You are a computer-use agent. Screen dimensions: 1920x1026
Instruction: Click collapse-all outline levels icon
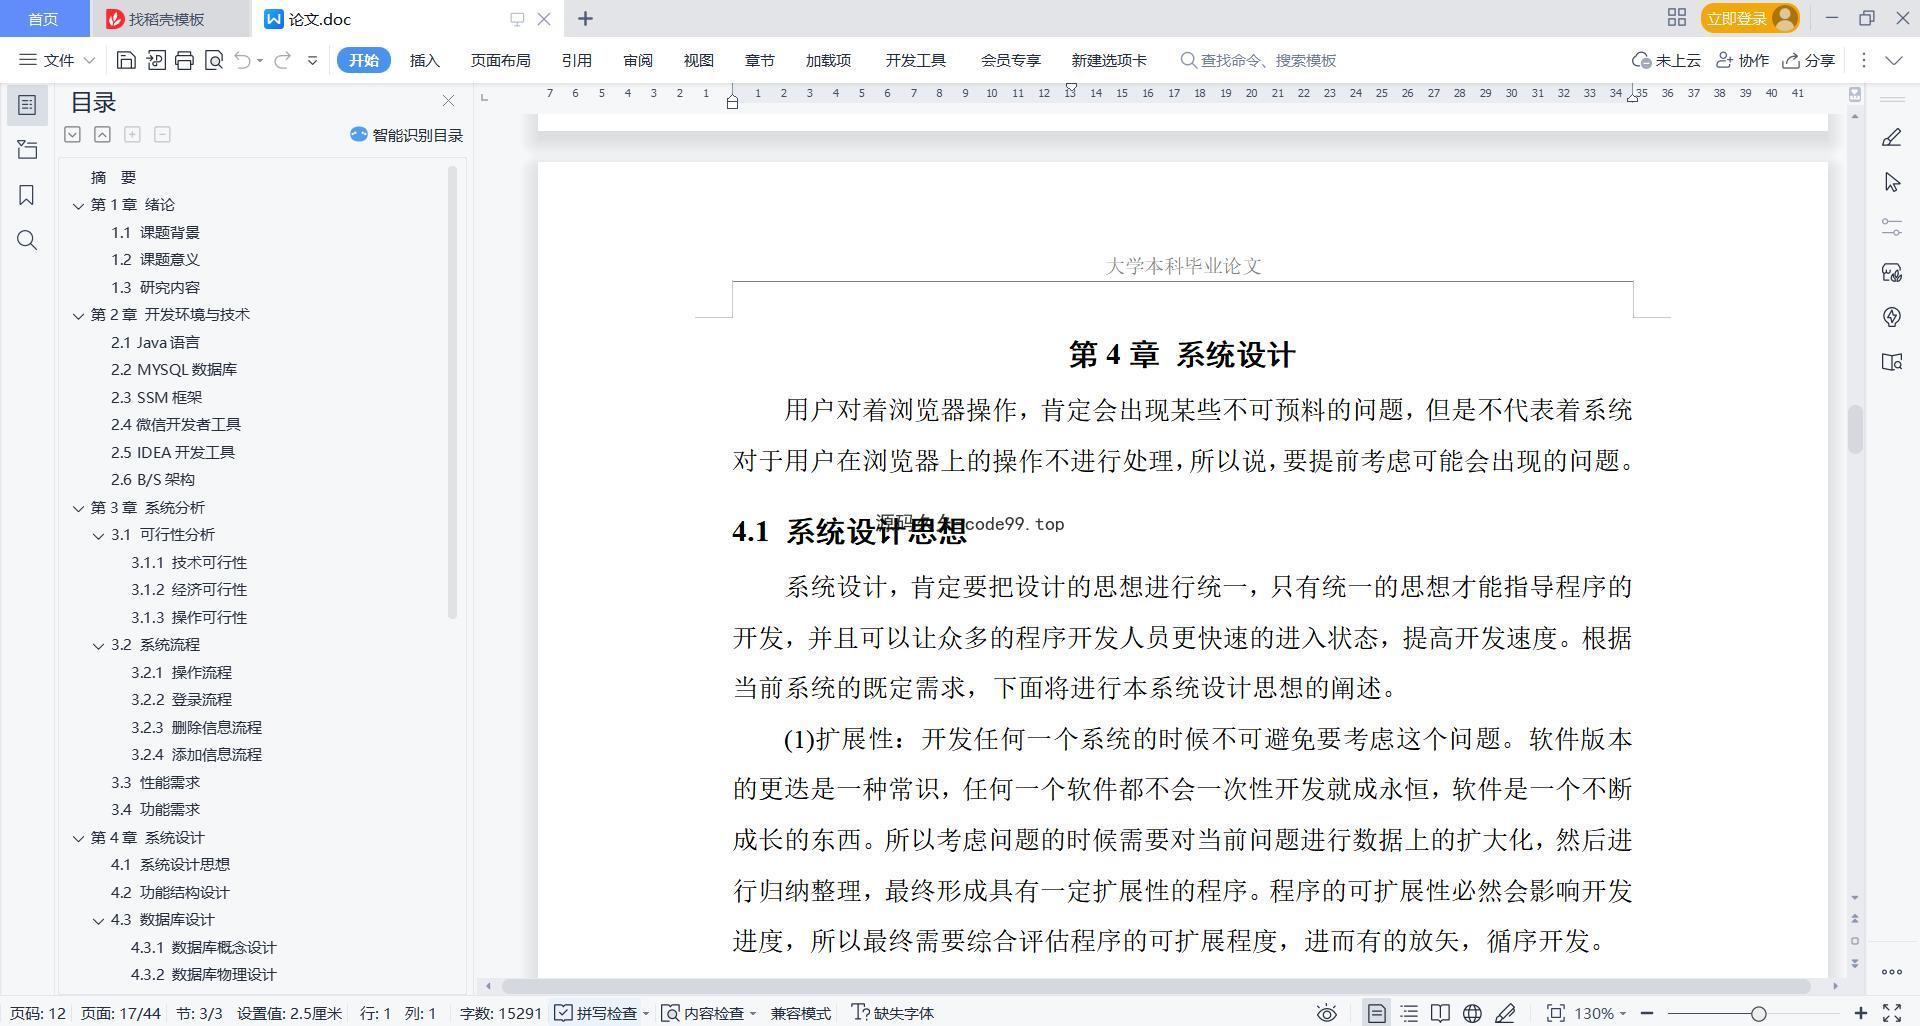tap(102, 134)
